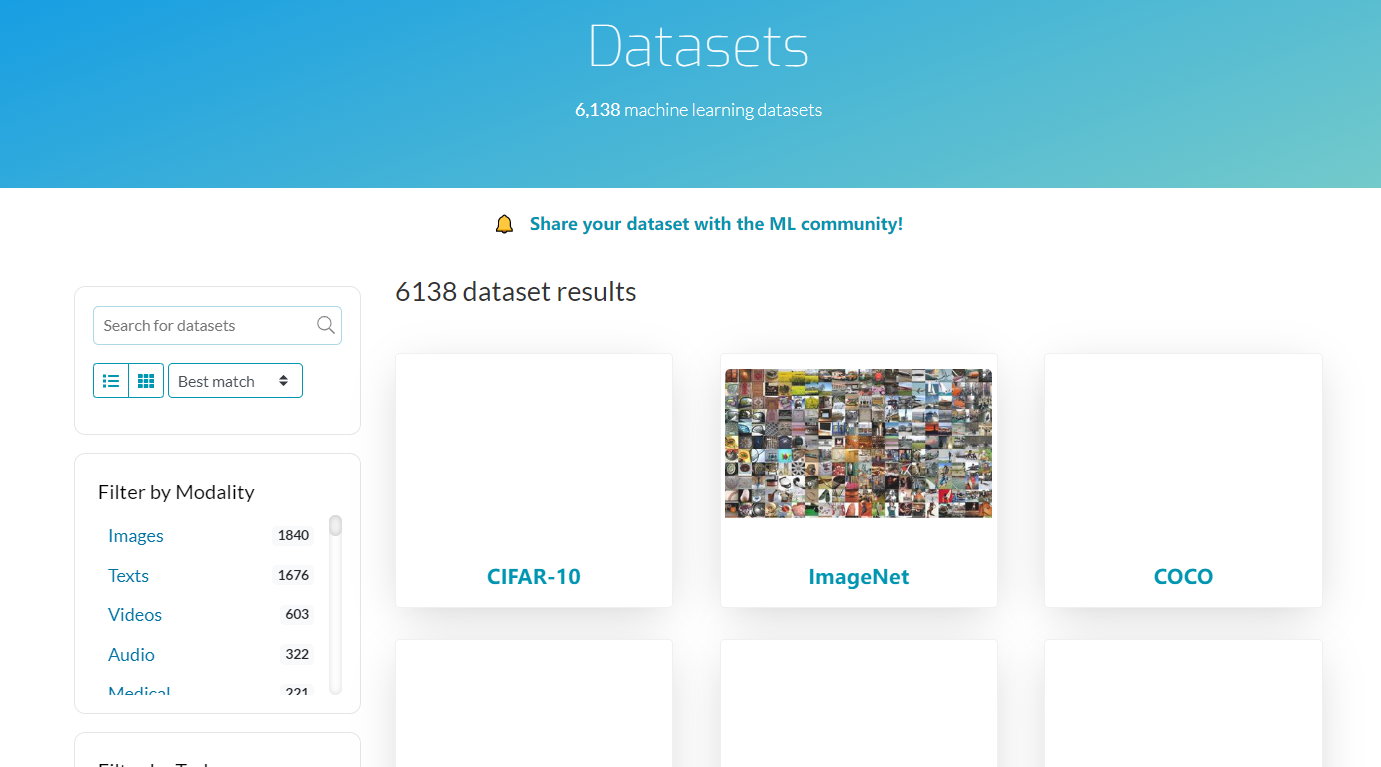Click the 1840 Images count badge

pyautogui.click(x=293, y=536)
